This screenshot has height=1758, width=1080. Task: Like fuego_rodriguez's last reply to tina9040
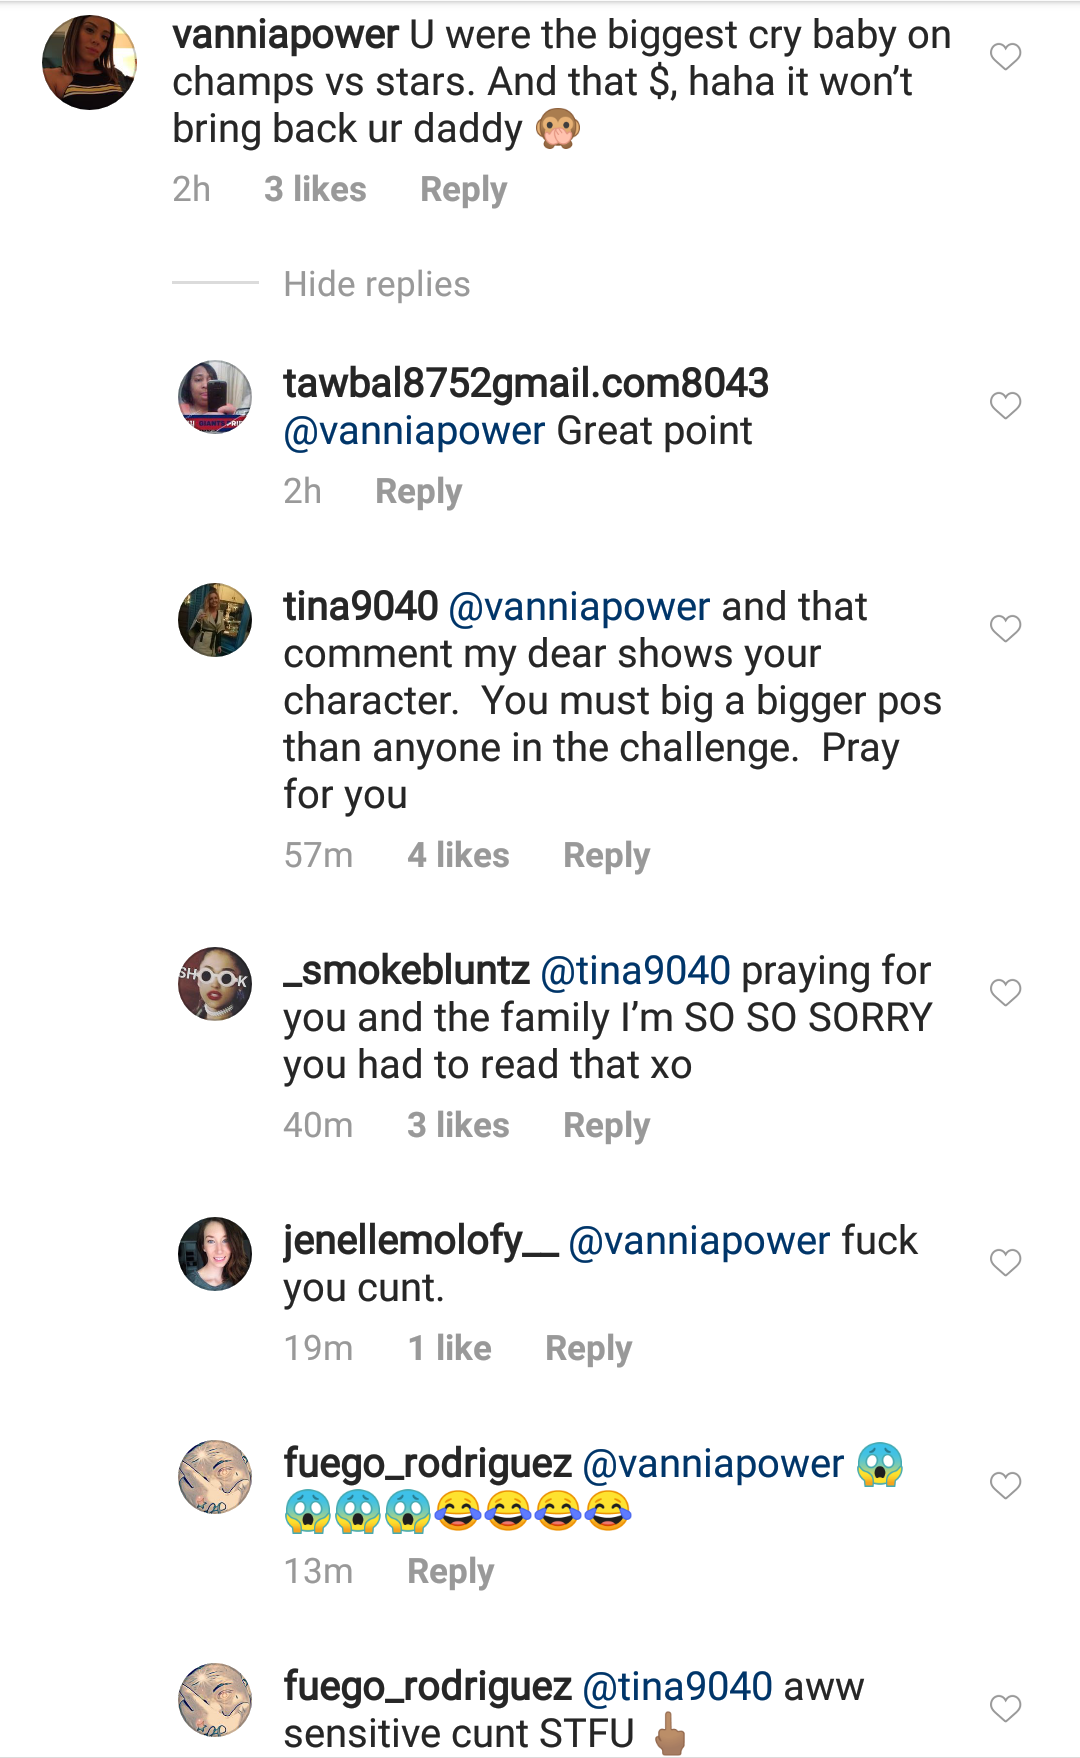[x=1005, y=1708]
